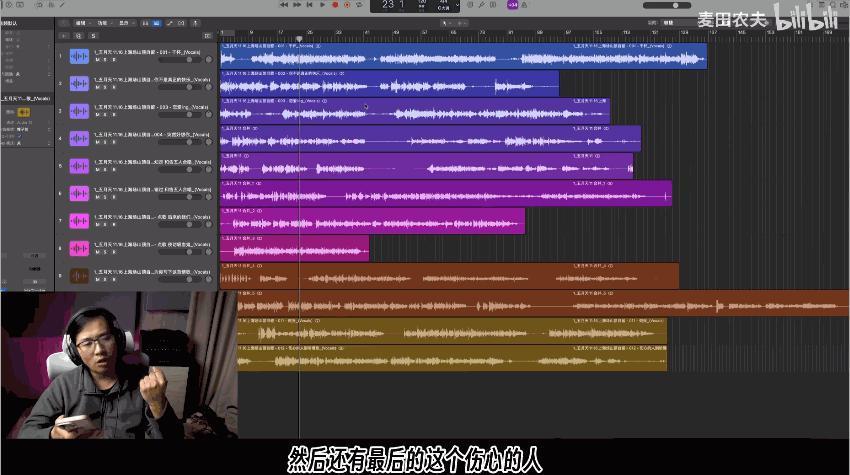Go to project beginning using transport button
Screen dimensions: 850x475
click(x=310, y=4)
